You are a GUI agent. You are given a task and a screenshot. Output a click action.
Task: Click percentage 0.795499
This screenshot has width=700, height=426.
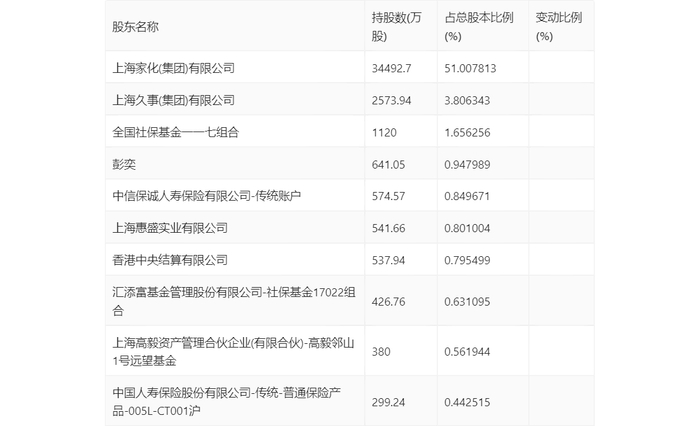[x=467, y=261]
